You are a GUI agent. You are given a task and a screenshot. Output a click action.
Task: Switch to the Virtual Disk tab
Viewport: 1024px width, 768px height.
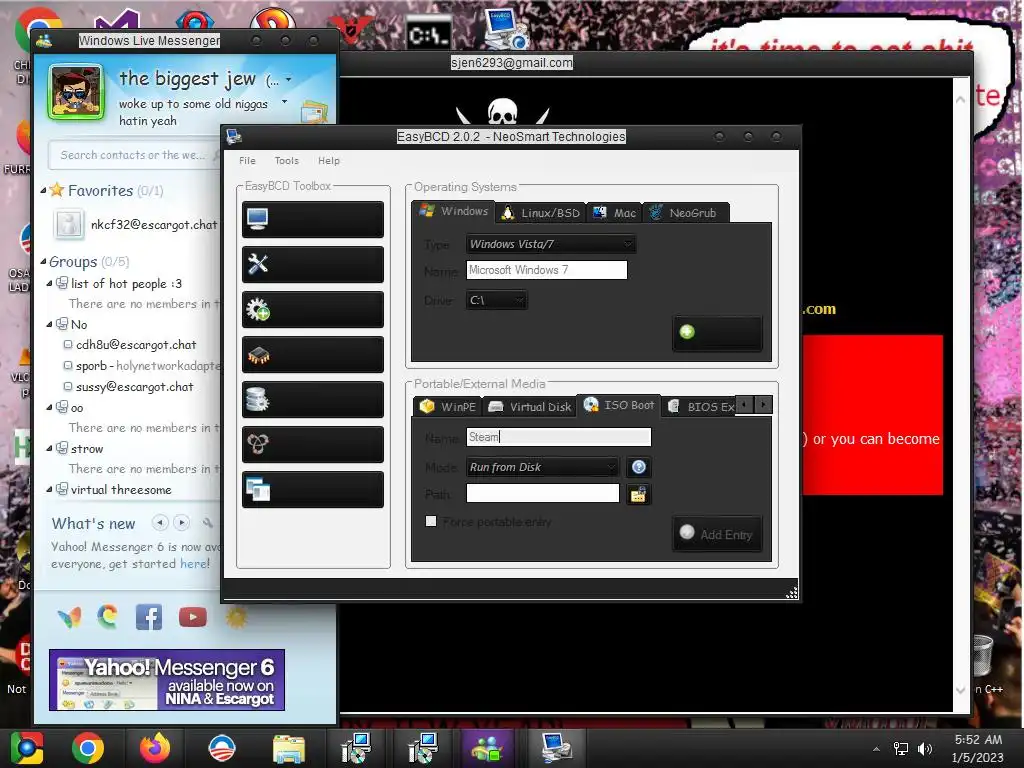click(530, 407)
